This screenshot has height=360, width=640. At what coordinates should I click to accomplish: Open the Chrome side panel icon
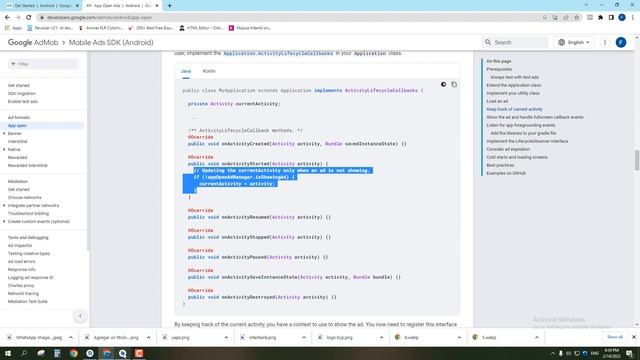point(611,18)
